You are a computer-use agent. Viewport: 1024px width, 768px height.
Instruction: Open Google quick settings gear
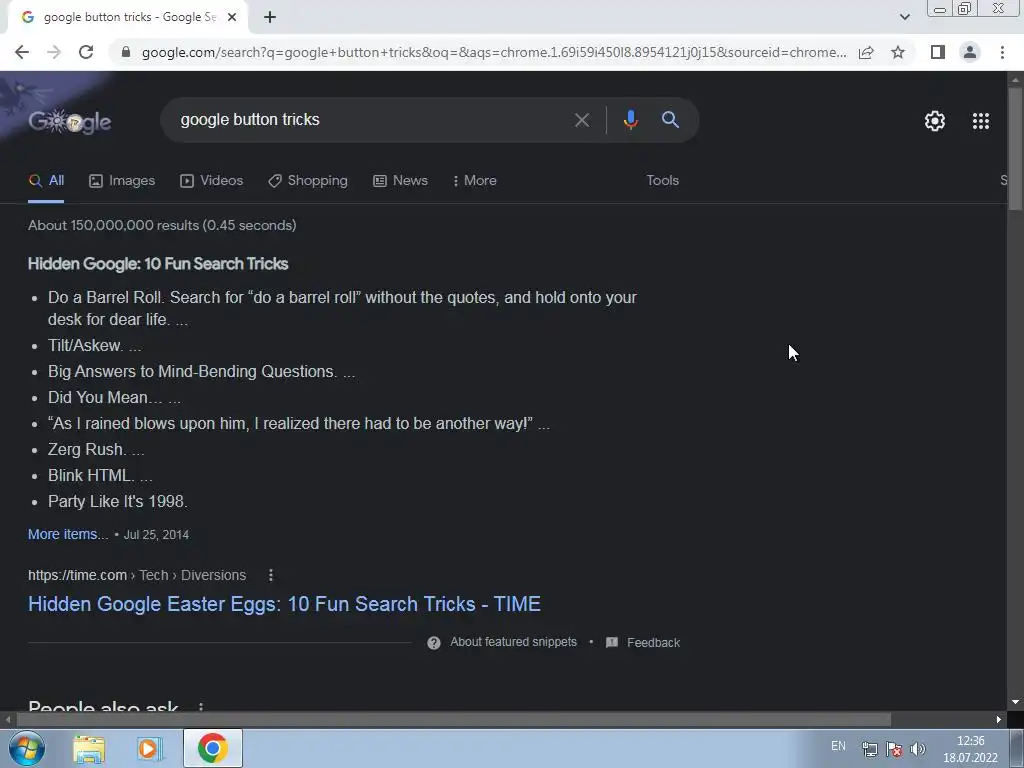click(935, 121)
